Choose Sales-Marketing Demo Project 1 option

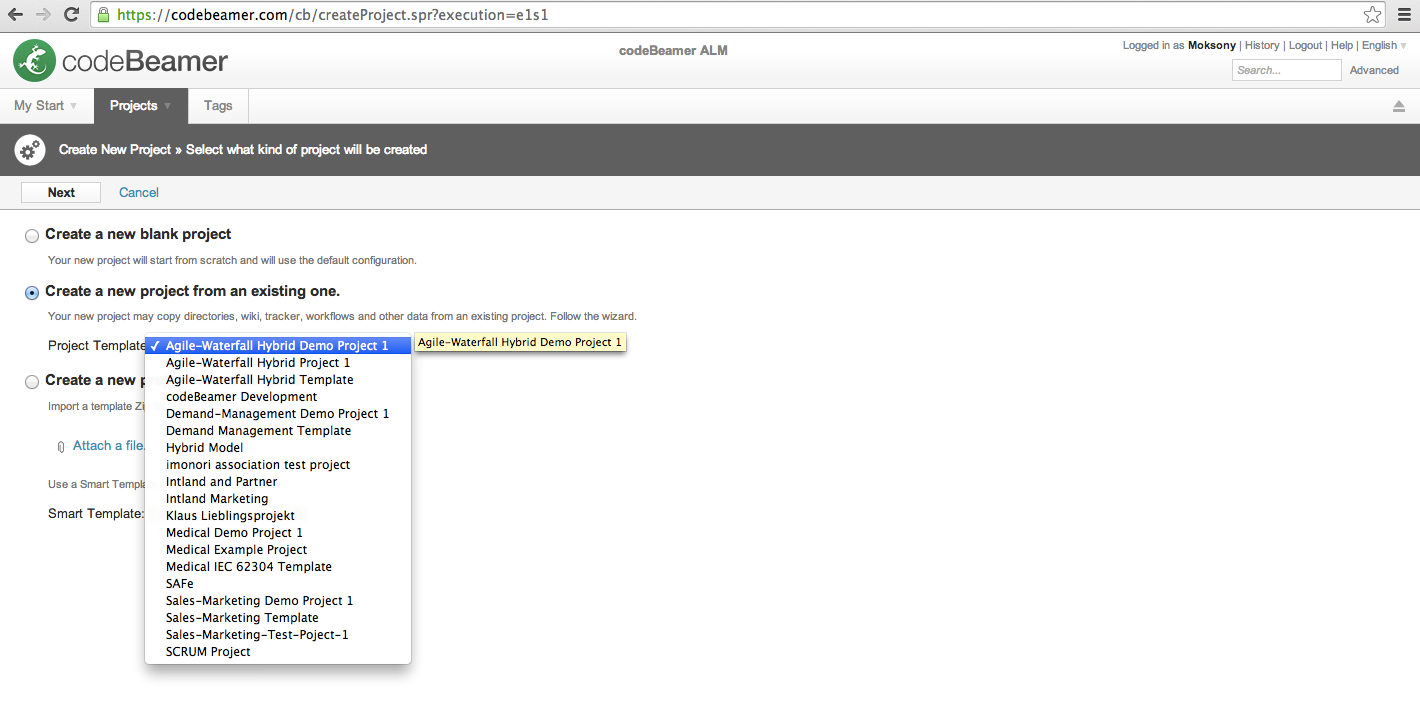tap(278, 601)
